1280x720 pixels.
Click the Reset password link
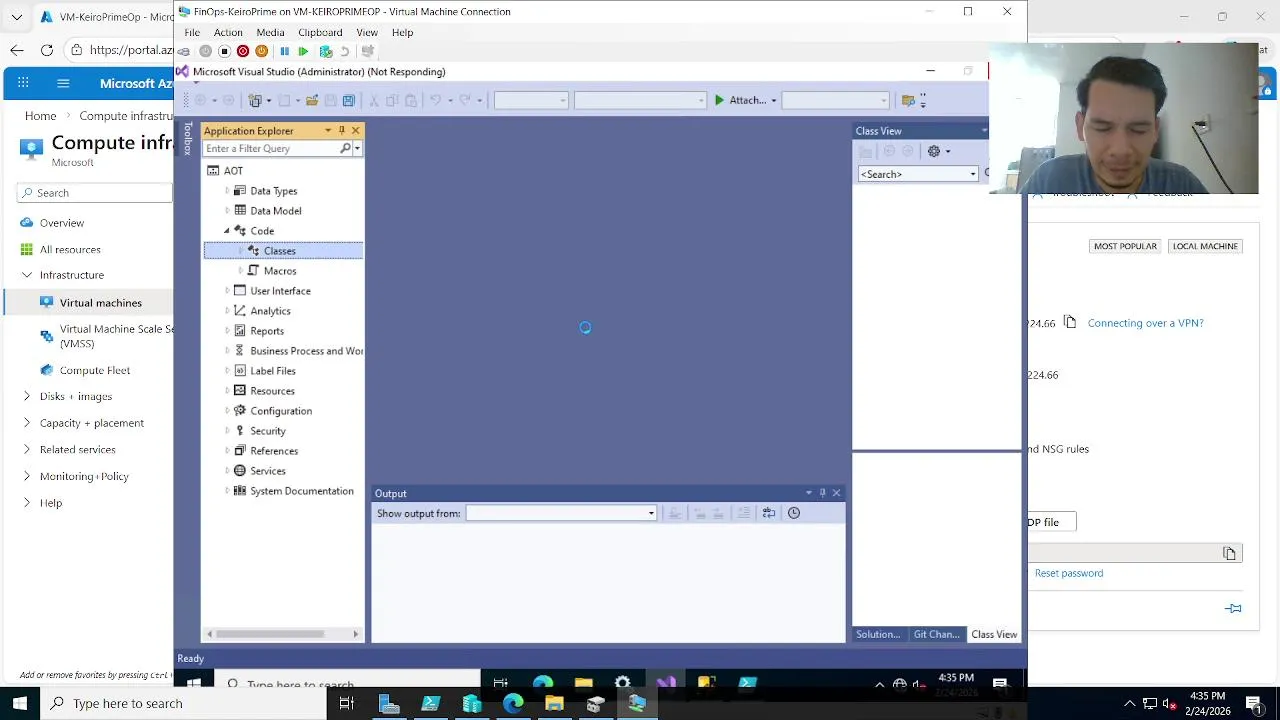1069,573
